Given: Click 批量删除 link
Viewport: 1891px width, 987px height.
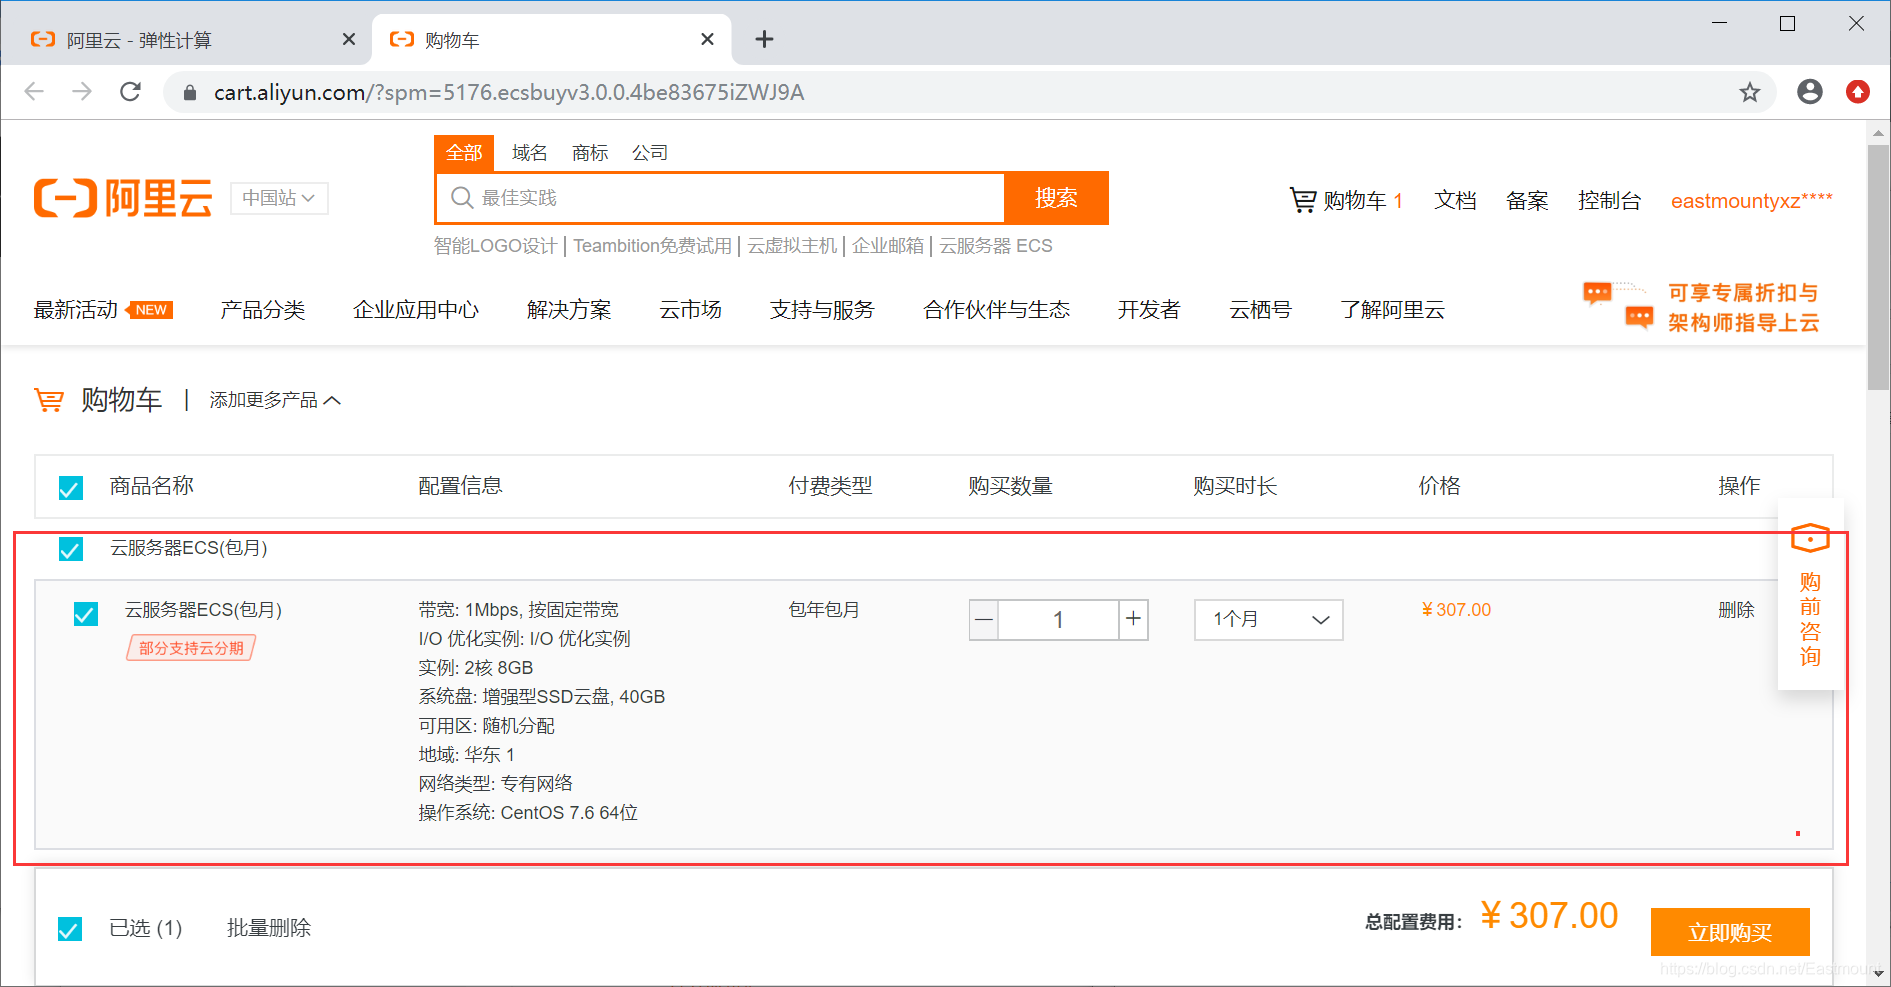Looking at the screenshot, I should click(269, 929).
